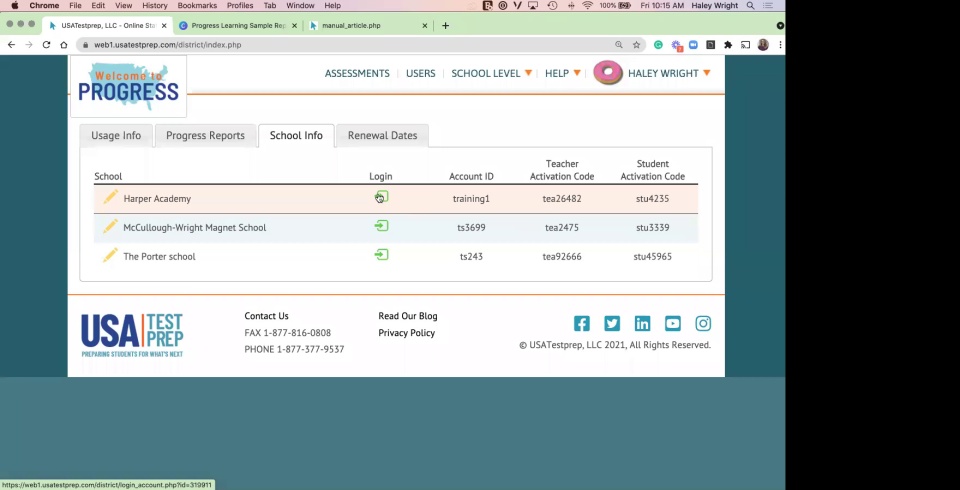Click the Wi-Fi icon in the menu bar
This screenshot has width=960, height=490.
coord(588,6)
